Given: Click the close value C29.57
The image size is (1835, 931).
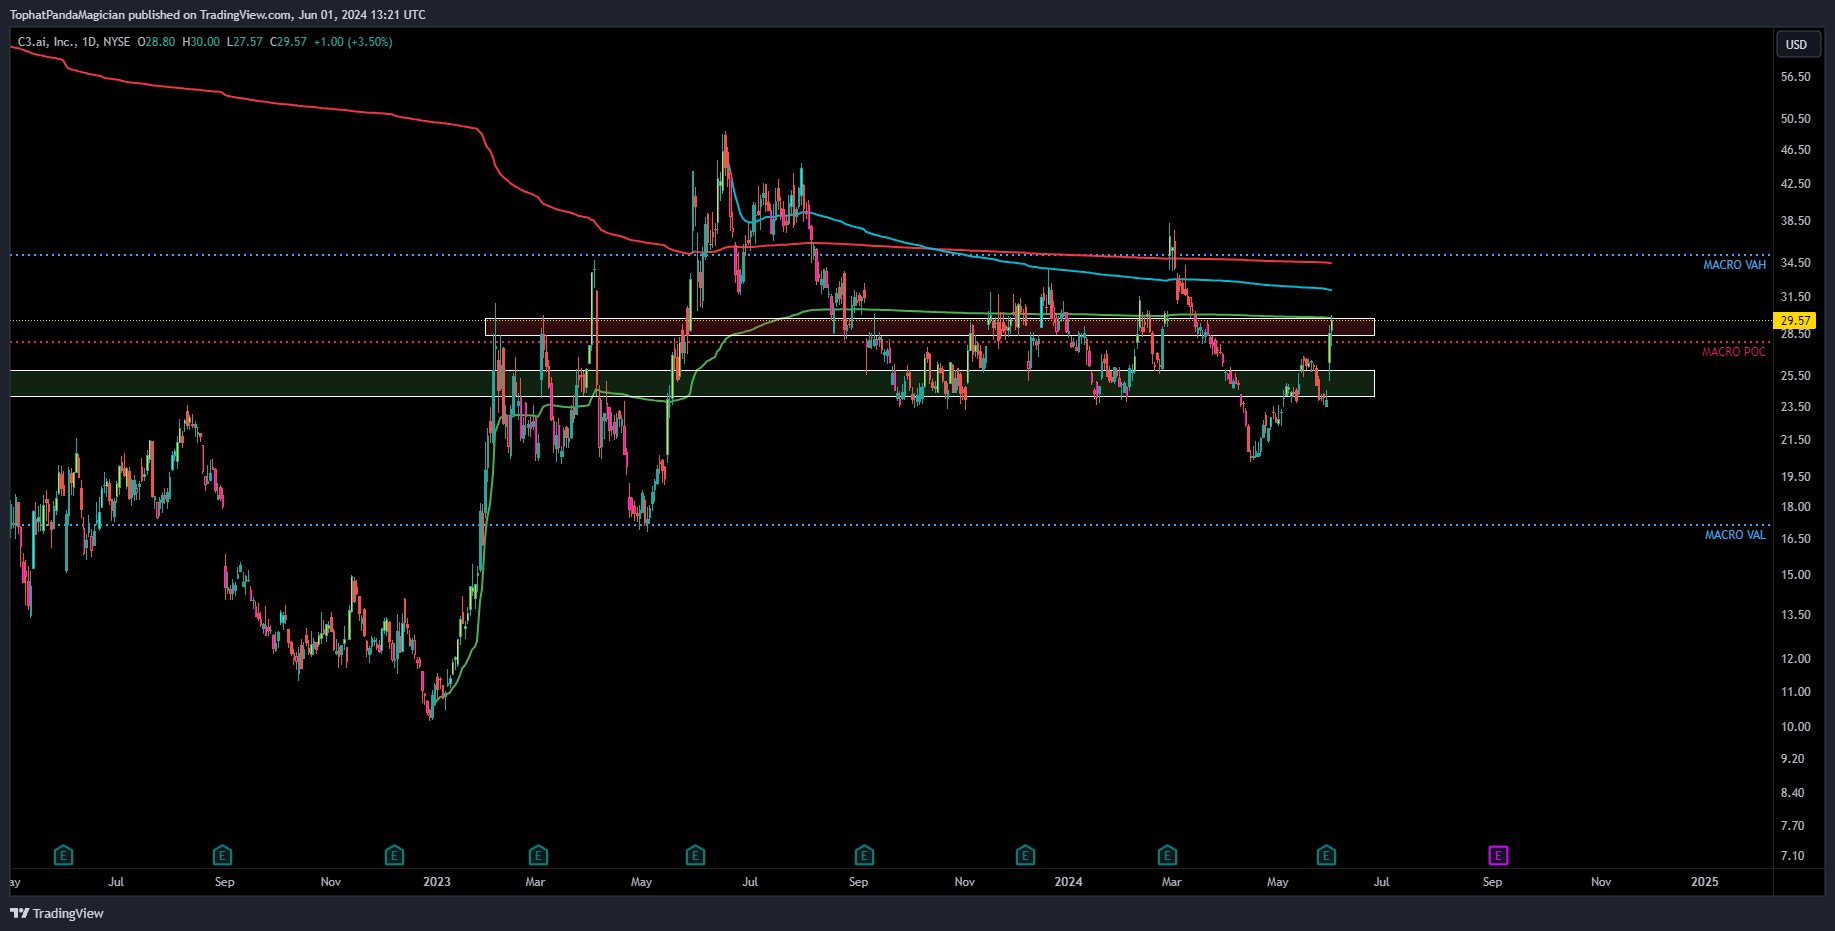Looking at the screenshot, I should (288, 42).
